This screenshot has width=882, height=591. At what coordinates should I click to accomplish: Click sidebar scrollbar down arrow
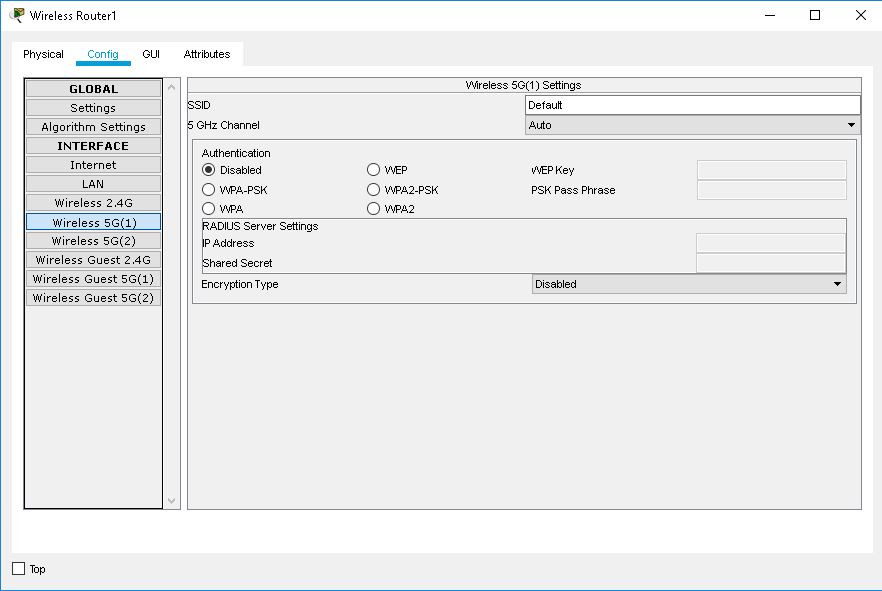[x=172, y=500]
